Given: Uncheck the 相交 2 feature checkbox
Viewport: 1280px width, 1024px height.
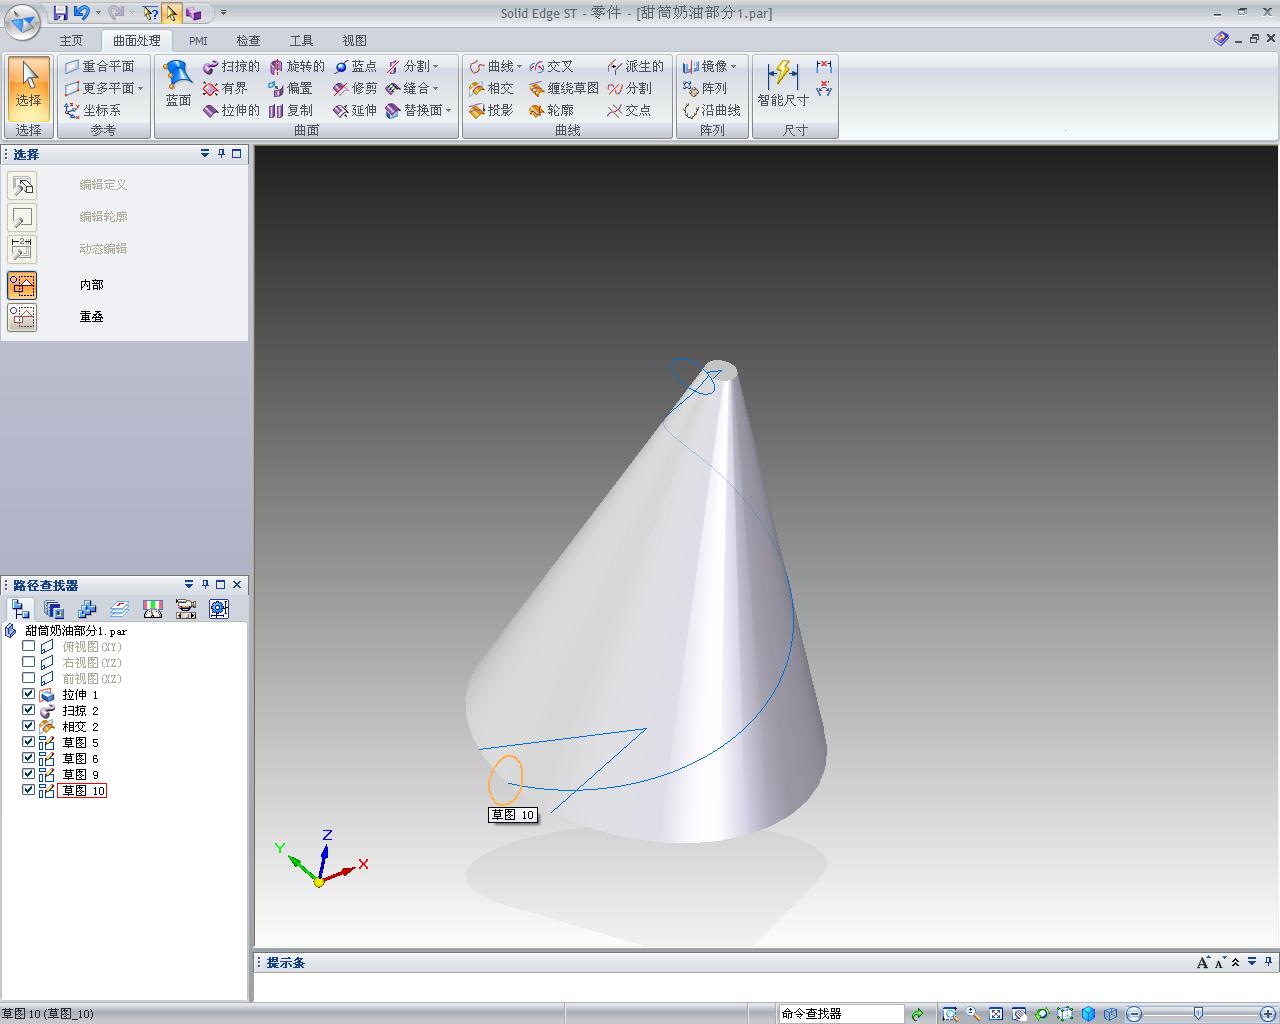Looking at the screenshot, I should click(x=28, y=726).
